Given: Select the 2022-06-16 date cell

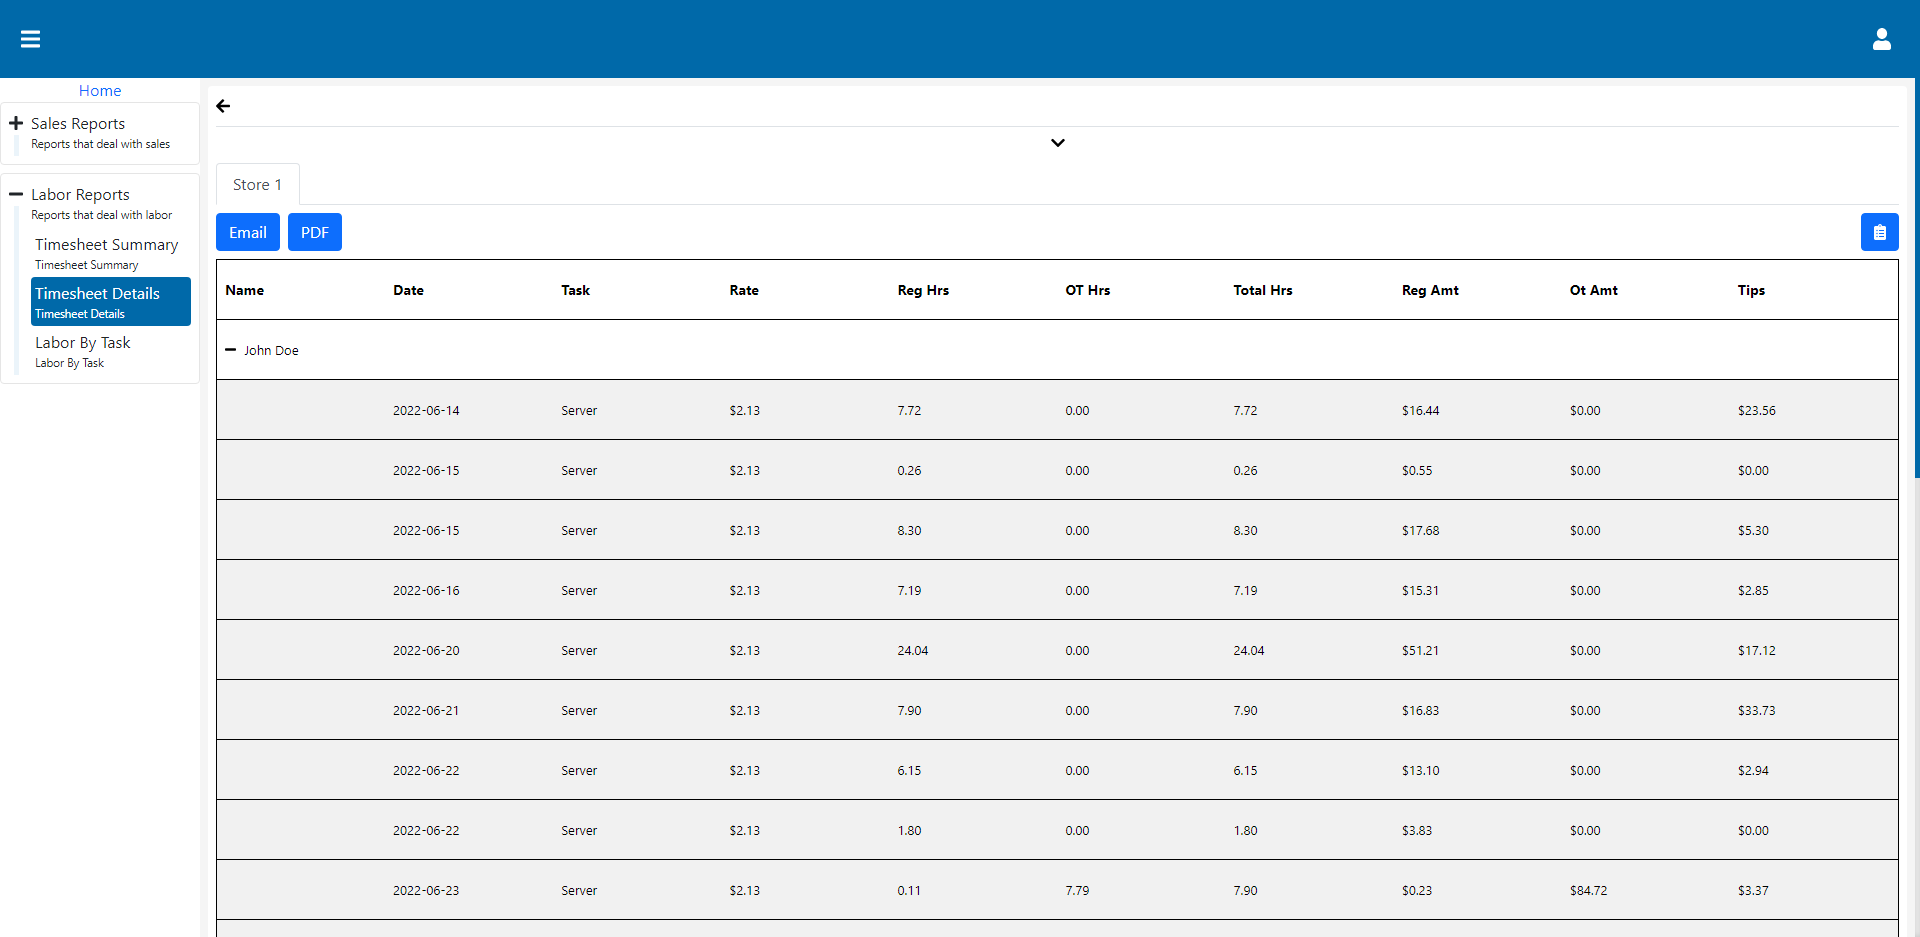Looking at the screenshot, I should pos(426,590).
